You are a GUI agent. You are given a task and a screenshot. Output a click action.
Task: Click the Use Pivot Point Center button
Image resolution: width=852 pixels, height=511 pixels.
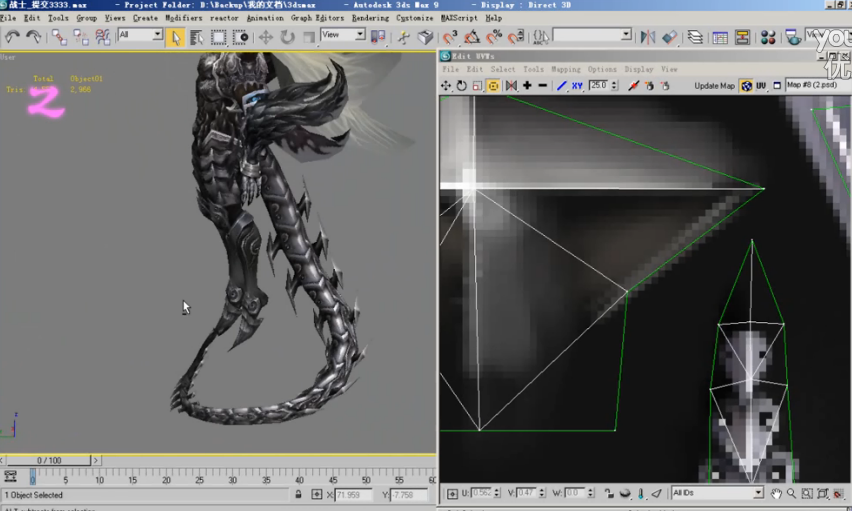coord(378,37)
